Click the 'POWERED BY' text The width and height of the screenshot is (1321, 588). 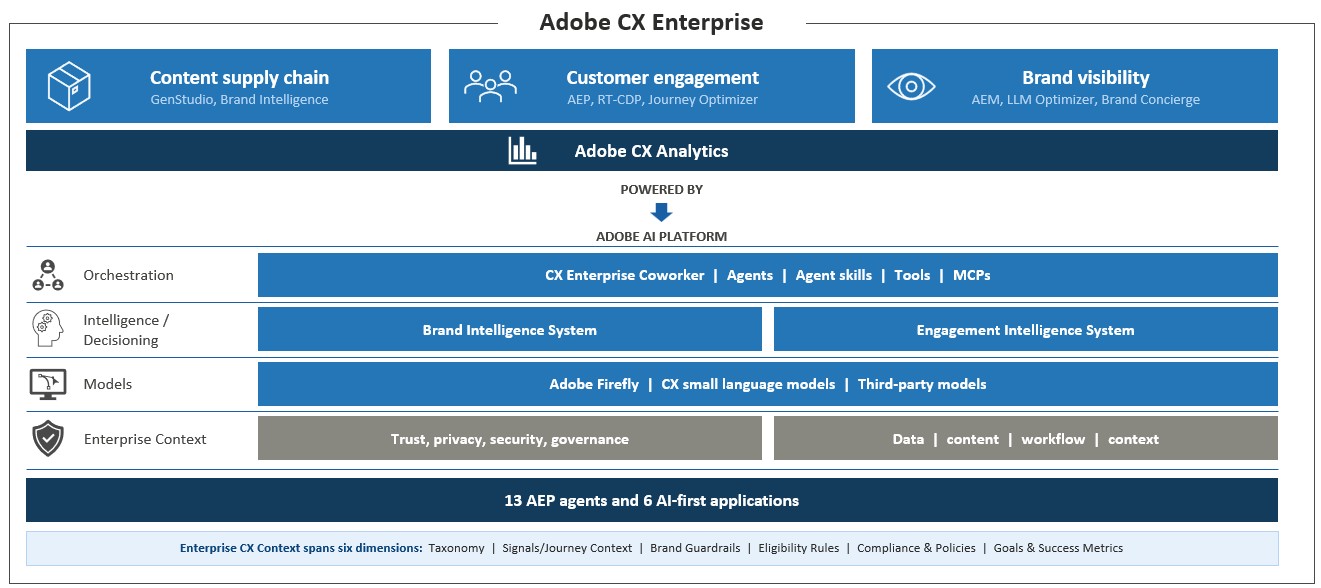pyautogui.click(x=661, y=190)
